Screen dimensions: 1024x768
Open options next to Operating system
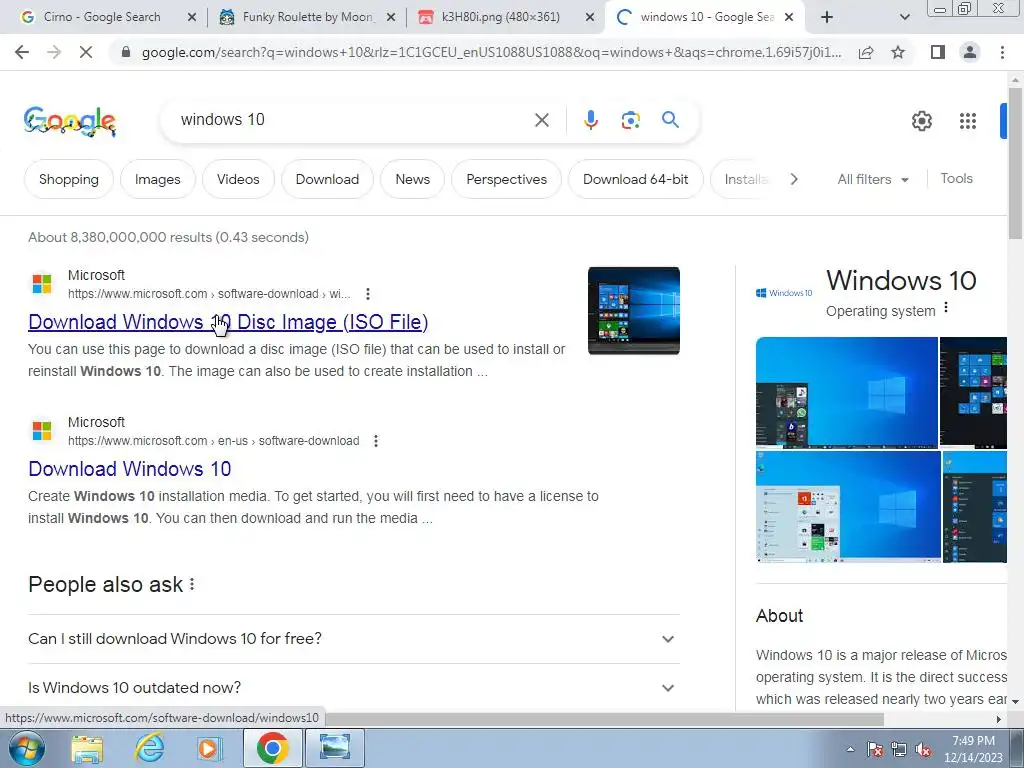coord(946,308)
